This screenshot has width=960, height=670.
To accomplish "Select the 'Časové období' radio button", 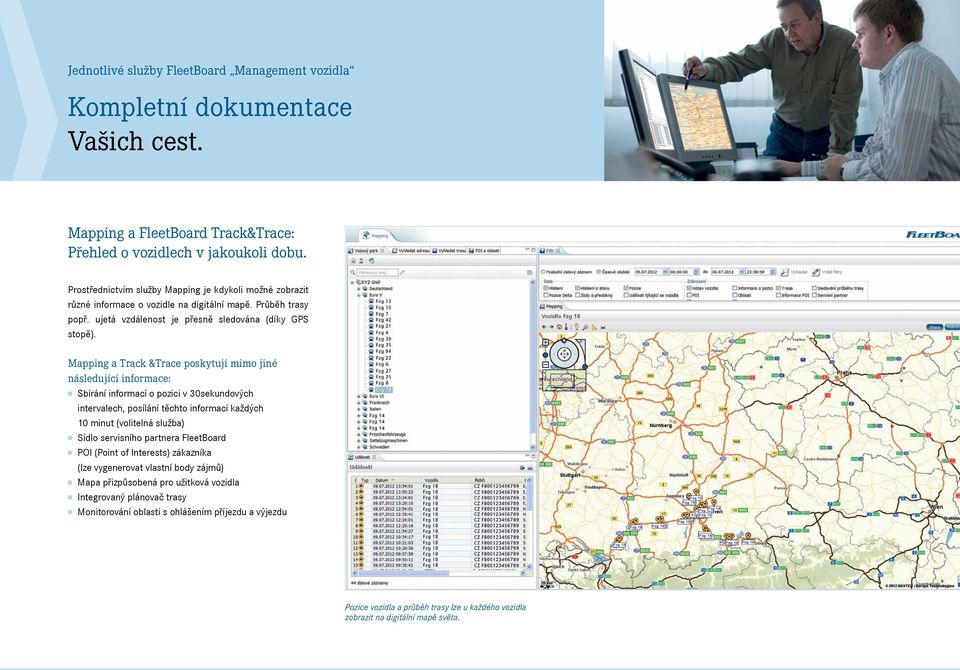I will 598,272.
